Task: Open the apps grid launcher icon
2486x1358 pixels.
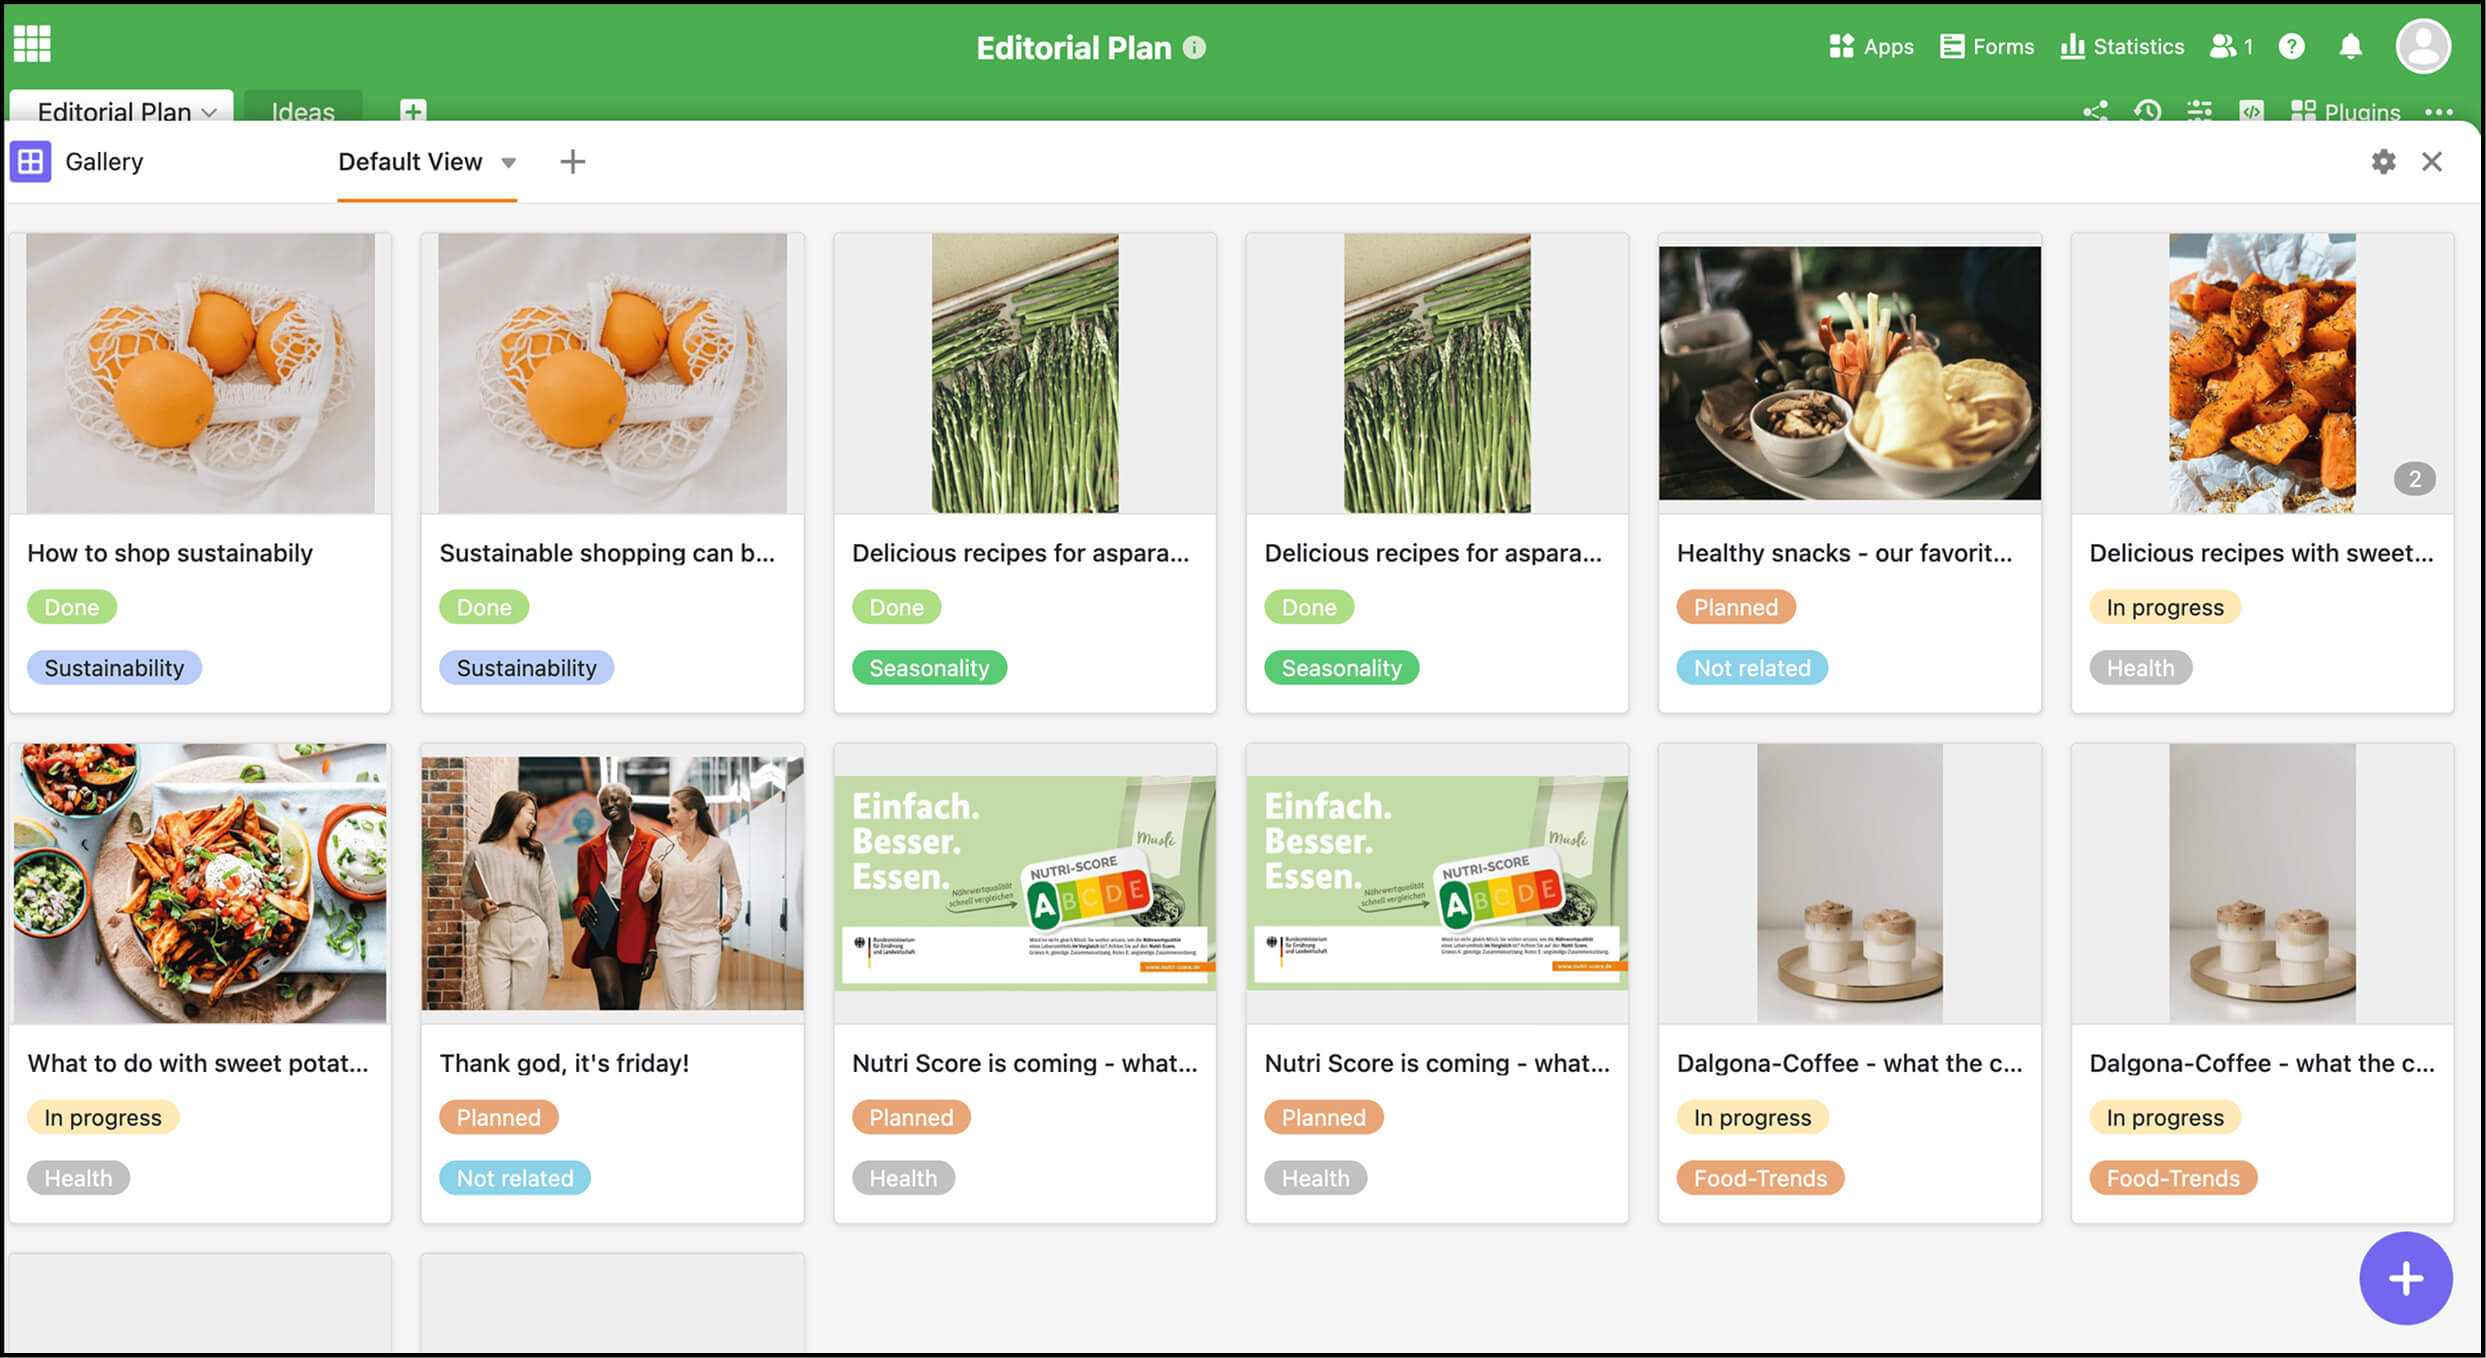Action: (32, 44)
